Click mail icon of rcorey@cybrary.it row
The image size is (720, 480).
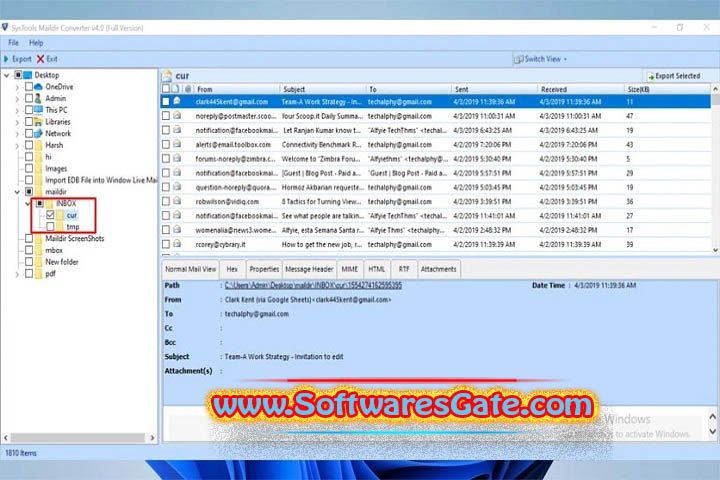pyautogui.click(x=177, y=244)
